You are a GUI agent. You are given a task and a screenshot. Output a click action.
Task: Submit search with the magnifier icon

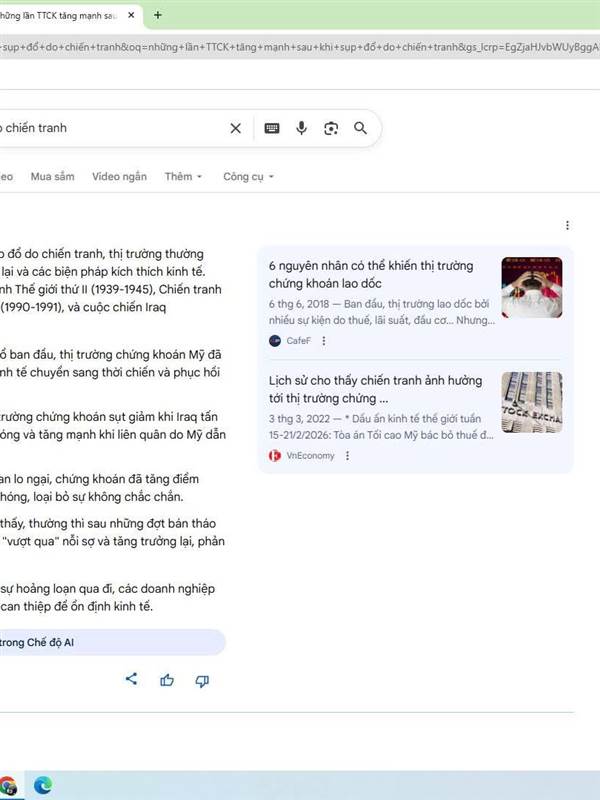pyautogui.click(x=360, y=128)
